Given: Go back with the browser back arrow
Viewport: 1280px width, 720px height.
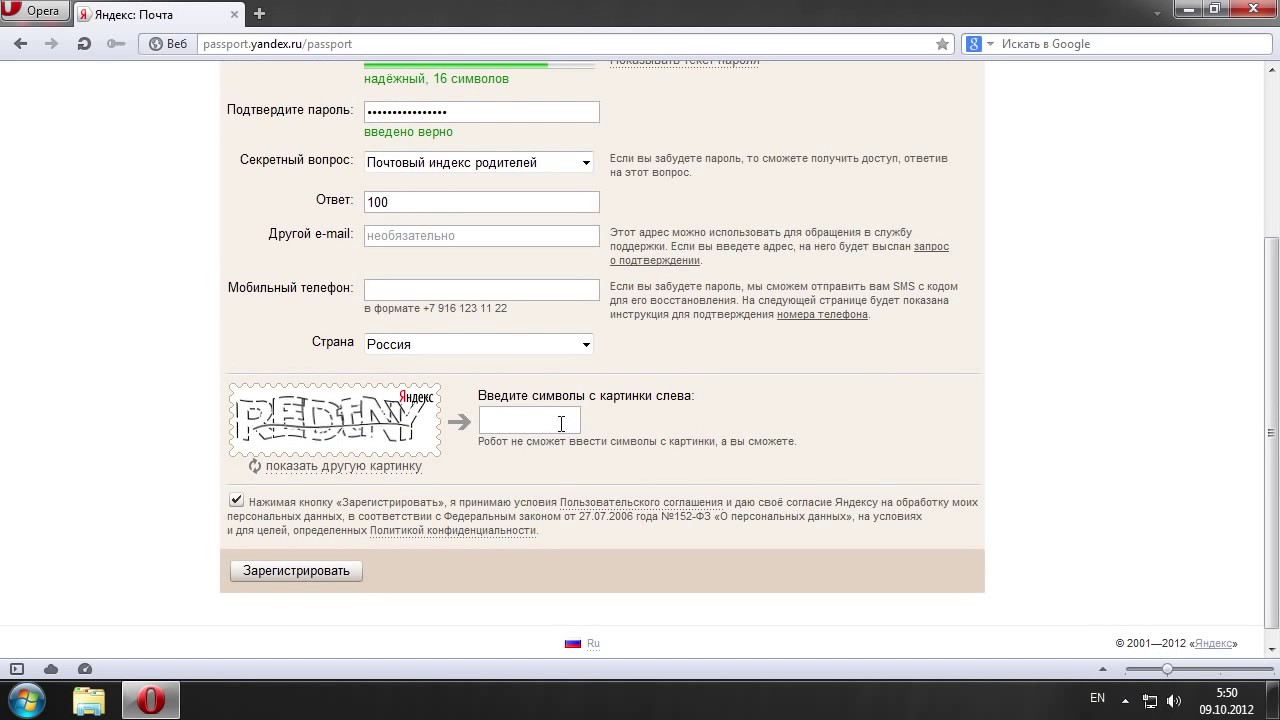Looking at the screenshot, I should (x=20, y=44).
